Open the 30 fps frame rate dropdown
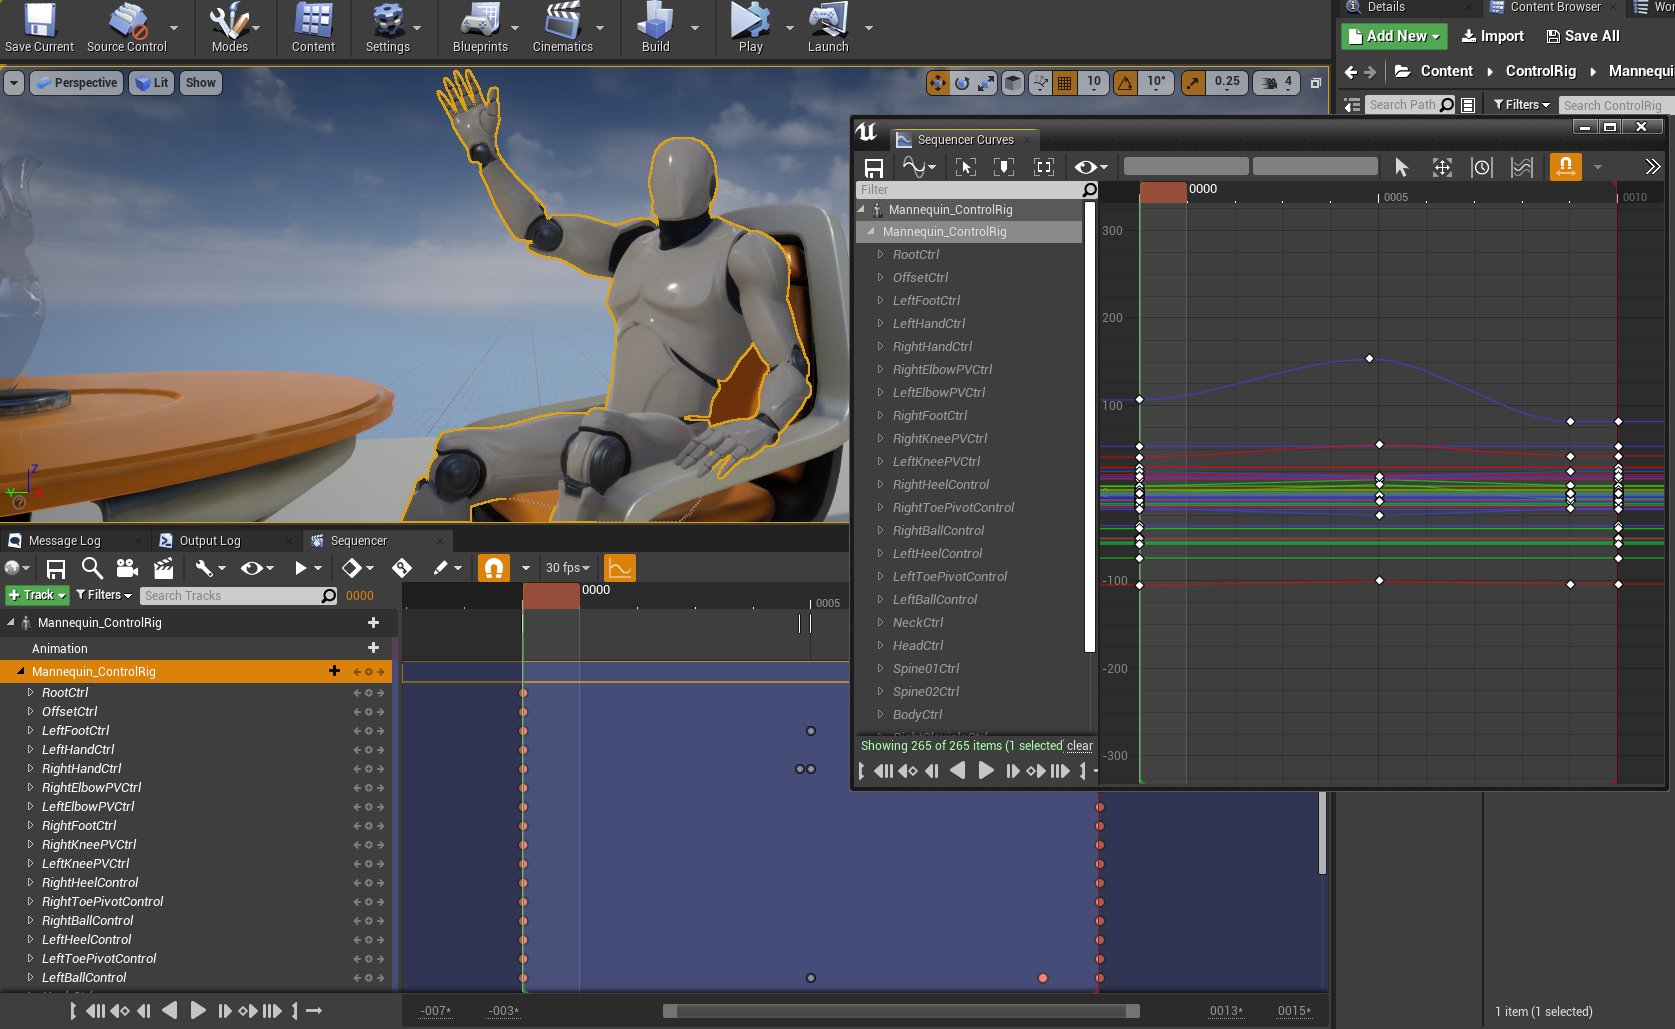The height and width of the screenshot is (1029, 1675). point(566,567)
